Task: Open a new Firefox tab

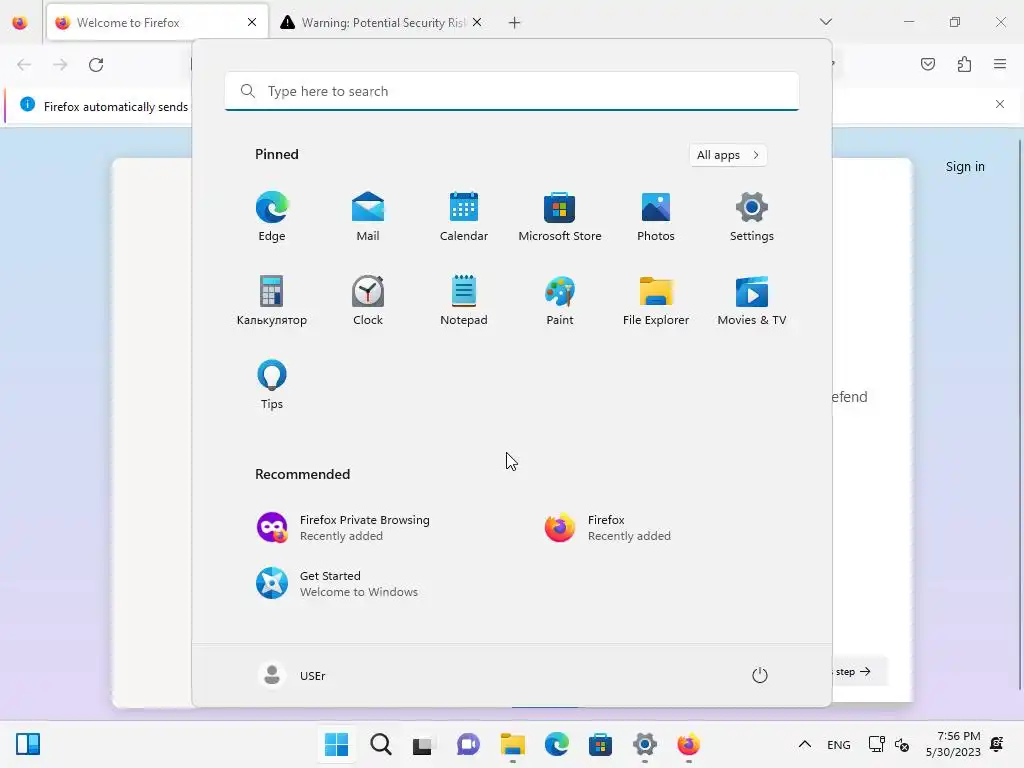Action: 515,23
